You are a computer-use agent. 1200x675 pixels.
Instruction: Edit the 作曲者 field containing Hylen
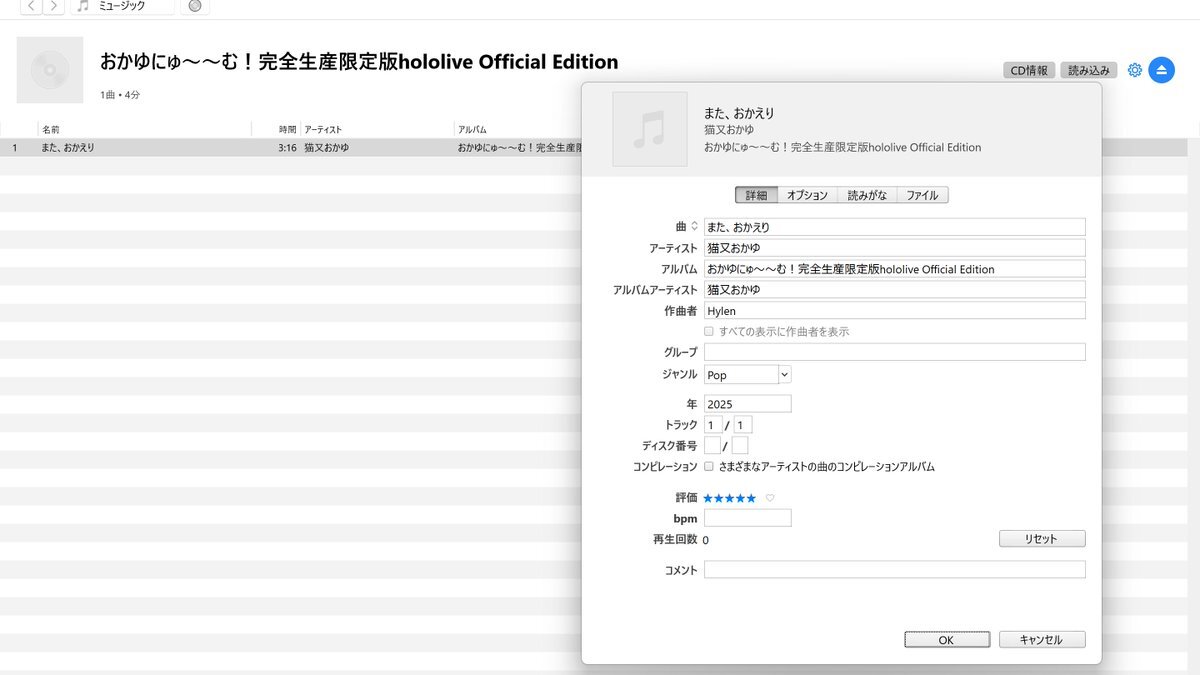pyautogui.click(x=894, y=311)
